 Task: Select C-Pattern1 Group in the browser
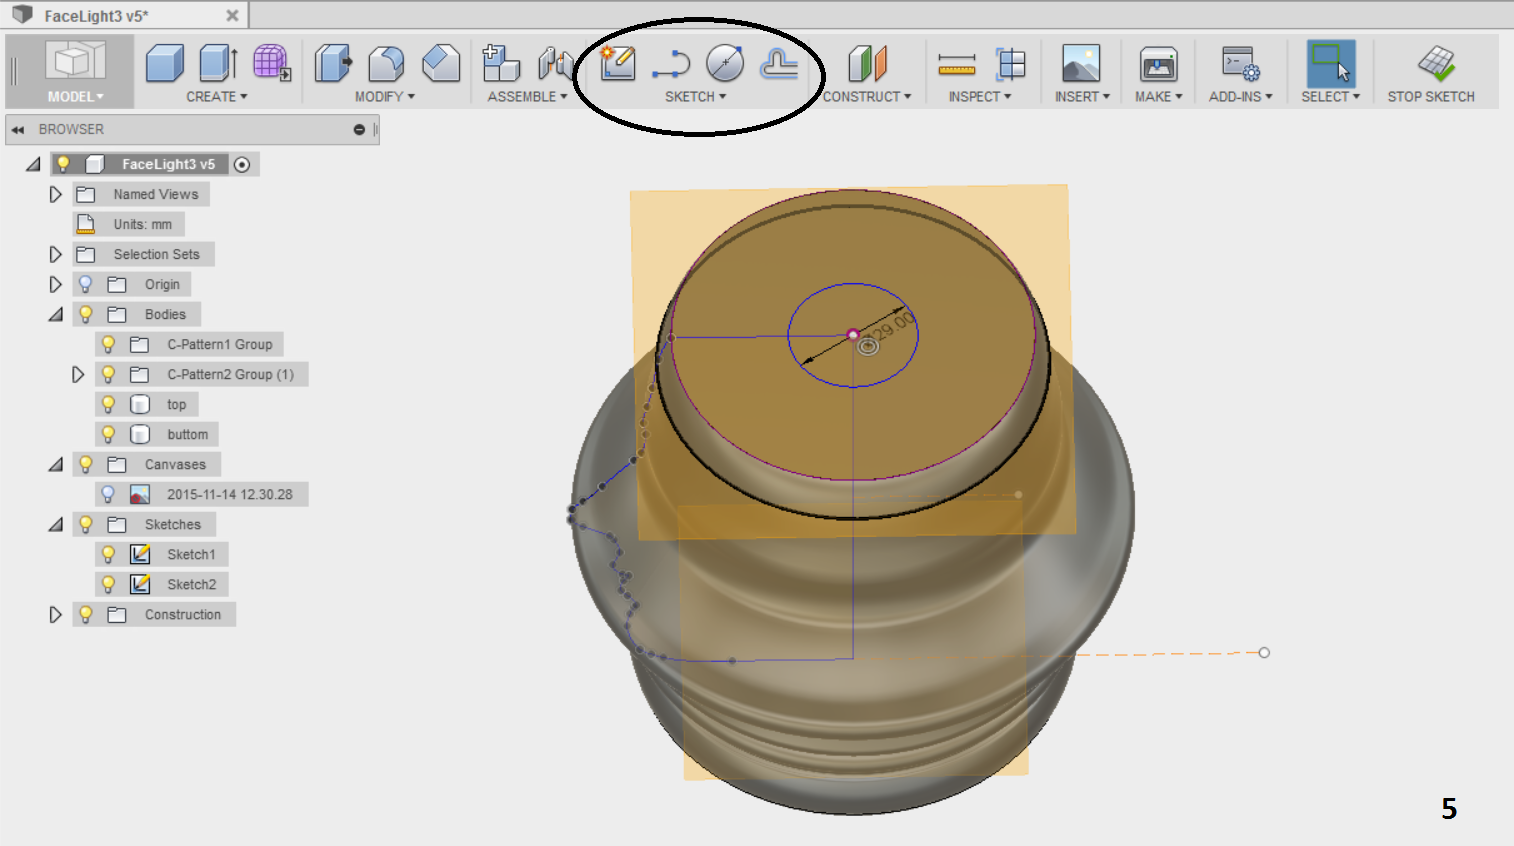pos(220,344)
